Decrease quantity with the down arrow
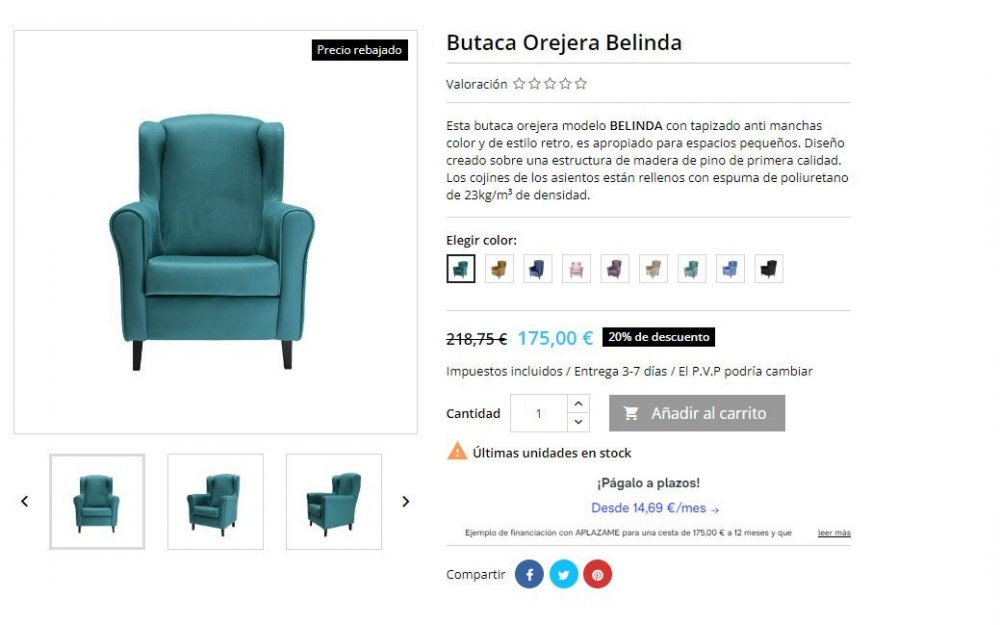The height and width of the screenshot is (625, 1000). 578,422
